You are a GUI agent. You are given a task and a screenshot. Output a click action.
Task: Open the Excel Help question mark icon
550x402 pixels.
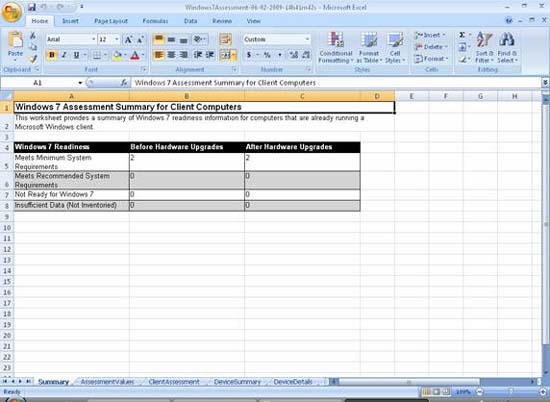pyautogui.click(x=509, y=21)
